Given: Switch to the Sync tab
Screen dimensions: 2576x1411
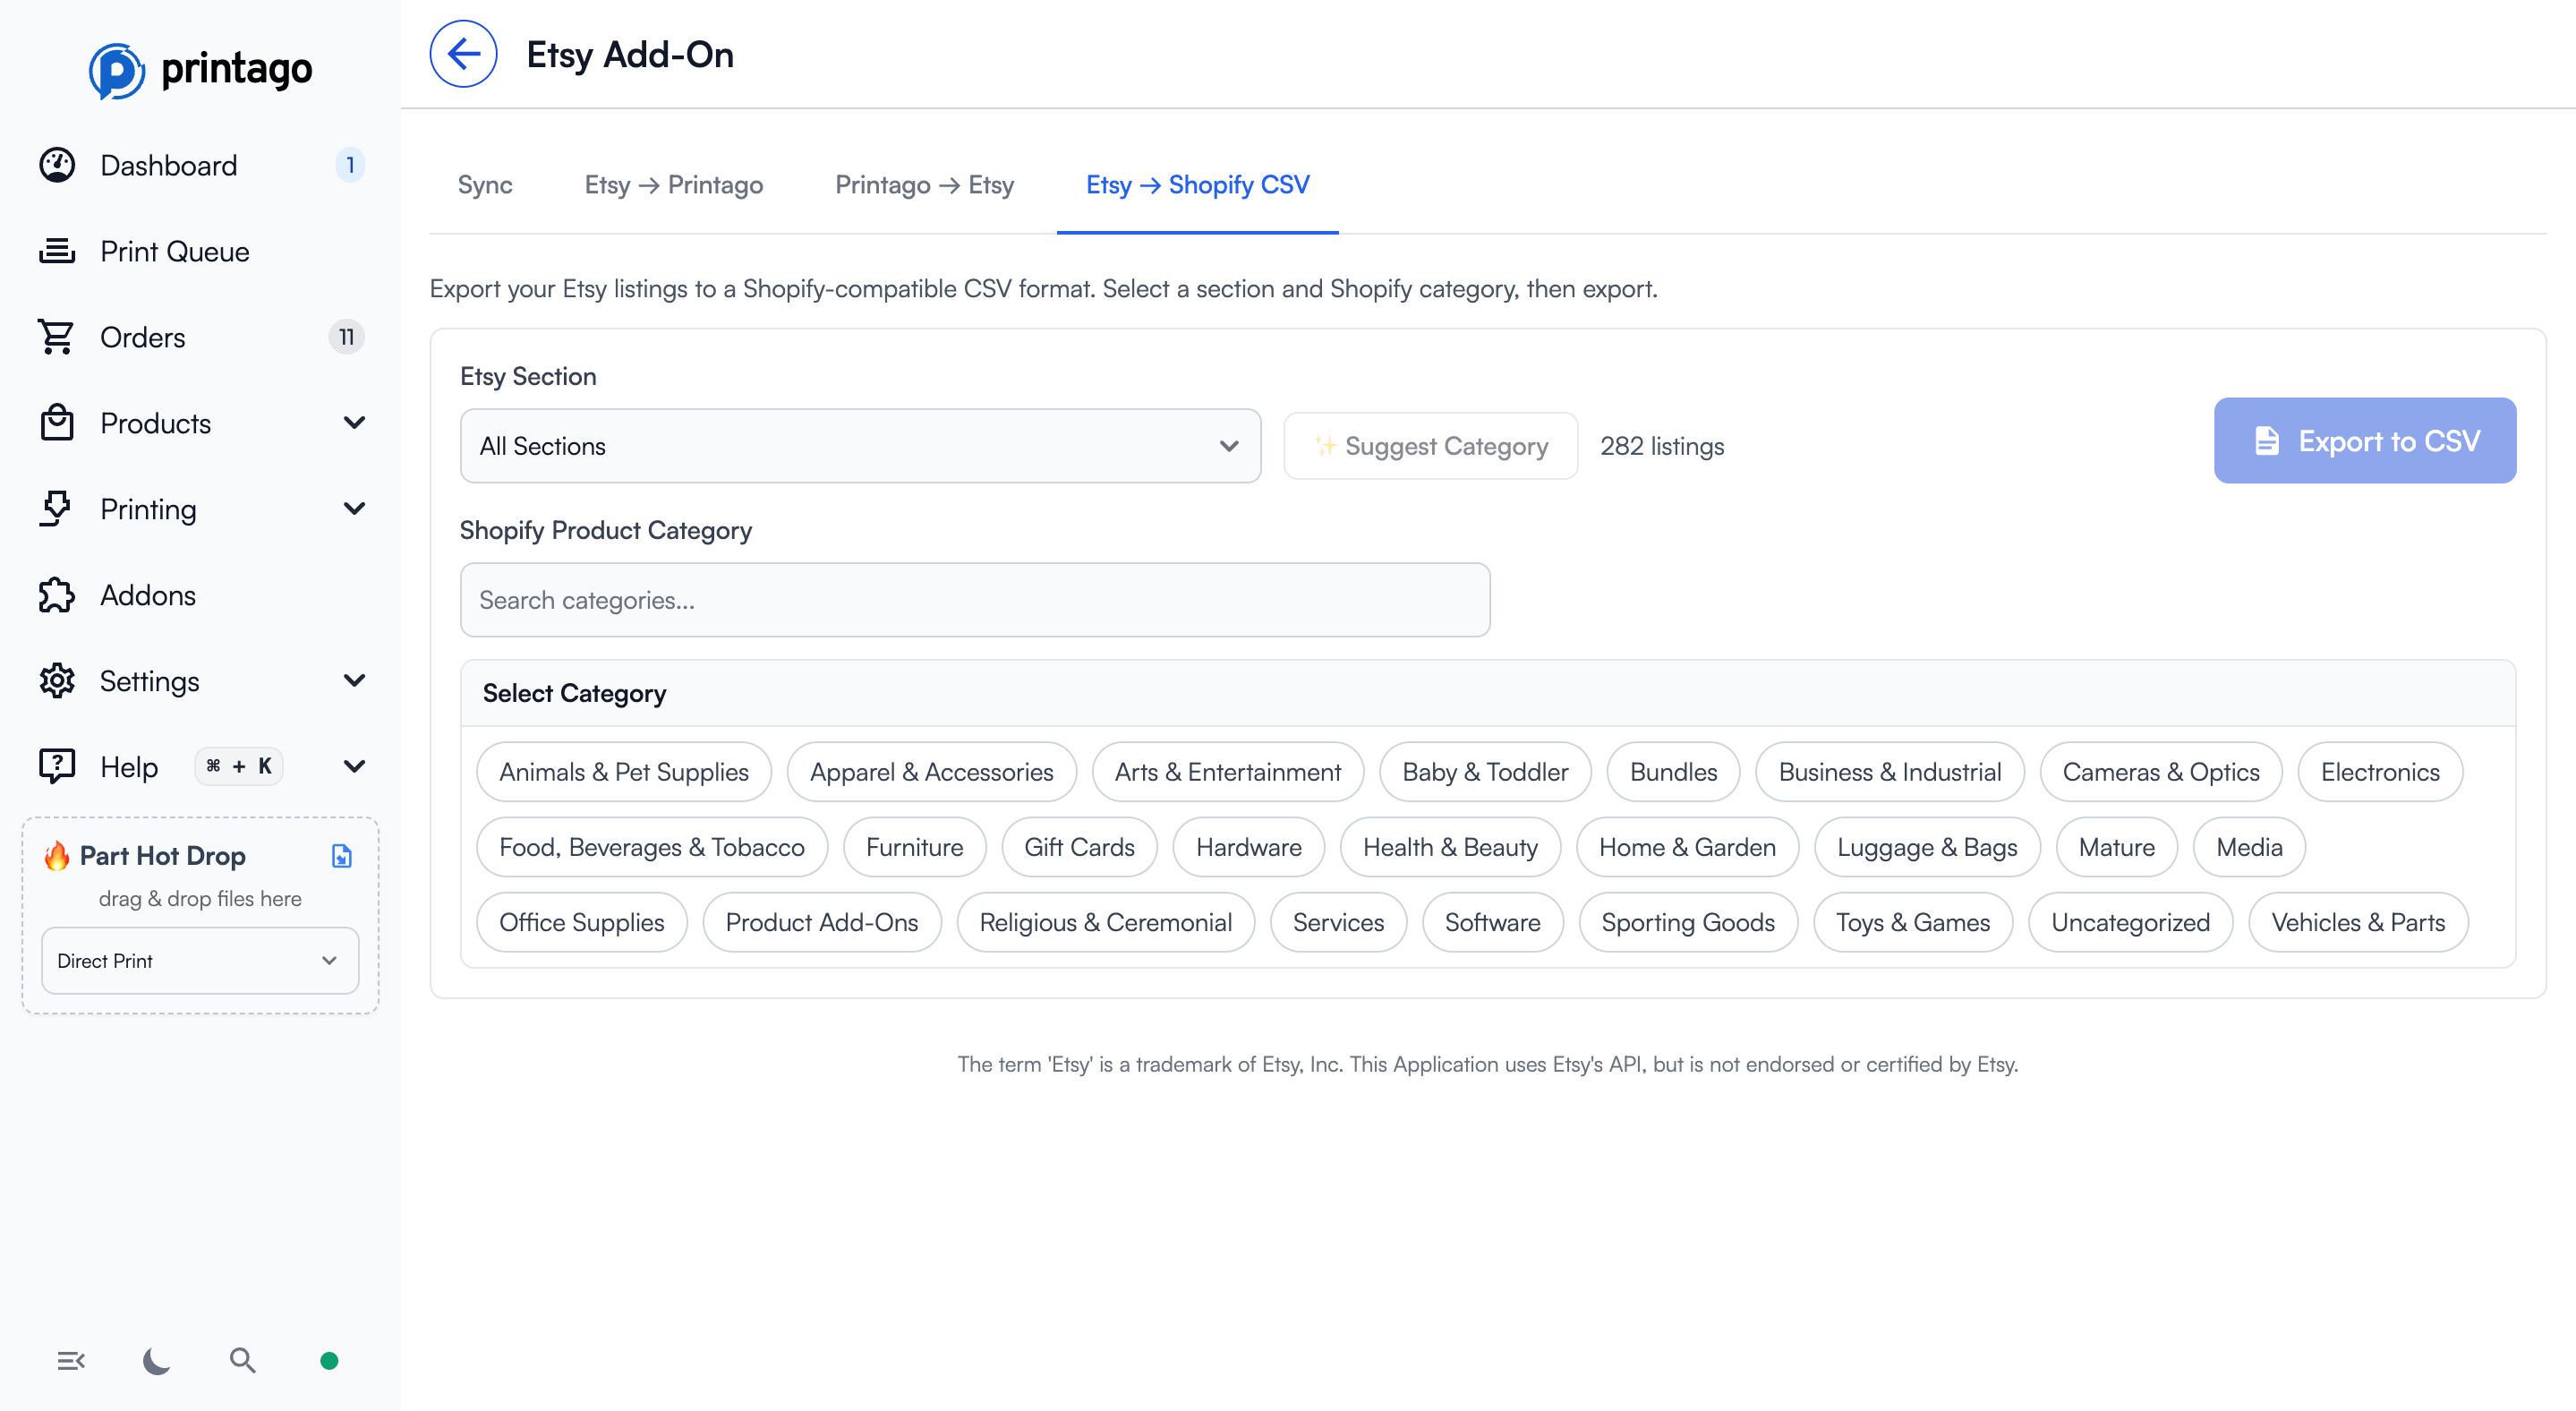Looking at the screenshot, I should coord(485,185).
